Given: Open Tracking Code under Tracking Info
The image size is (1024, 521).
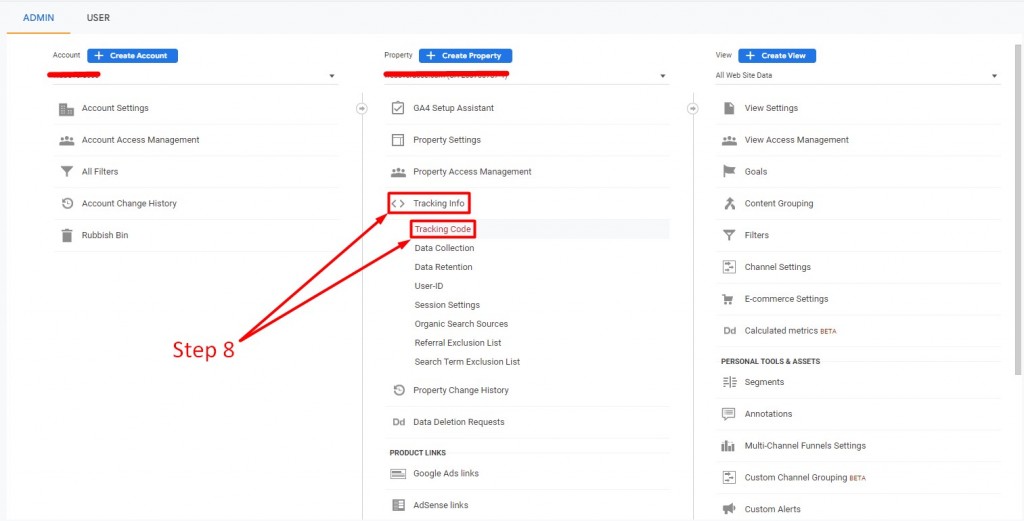Looking at the screenshot, I should [x=443, y=229].
